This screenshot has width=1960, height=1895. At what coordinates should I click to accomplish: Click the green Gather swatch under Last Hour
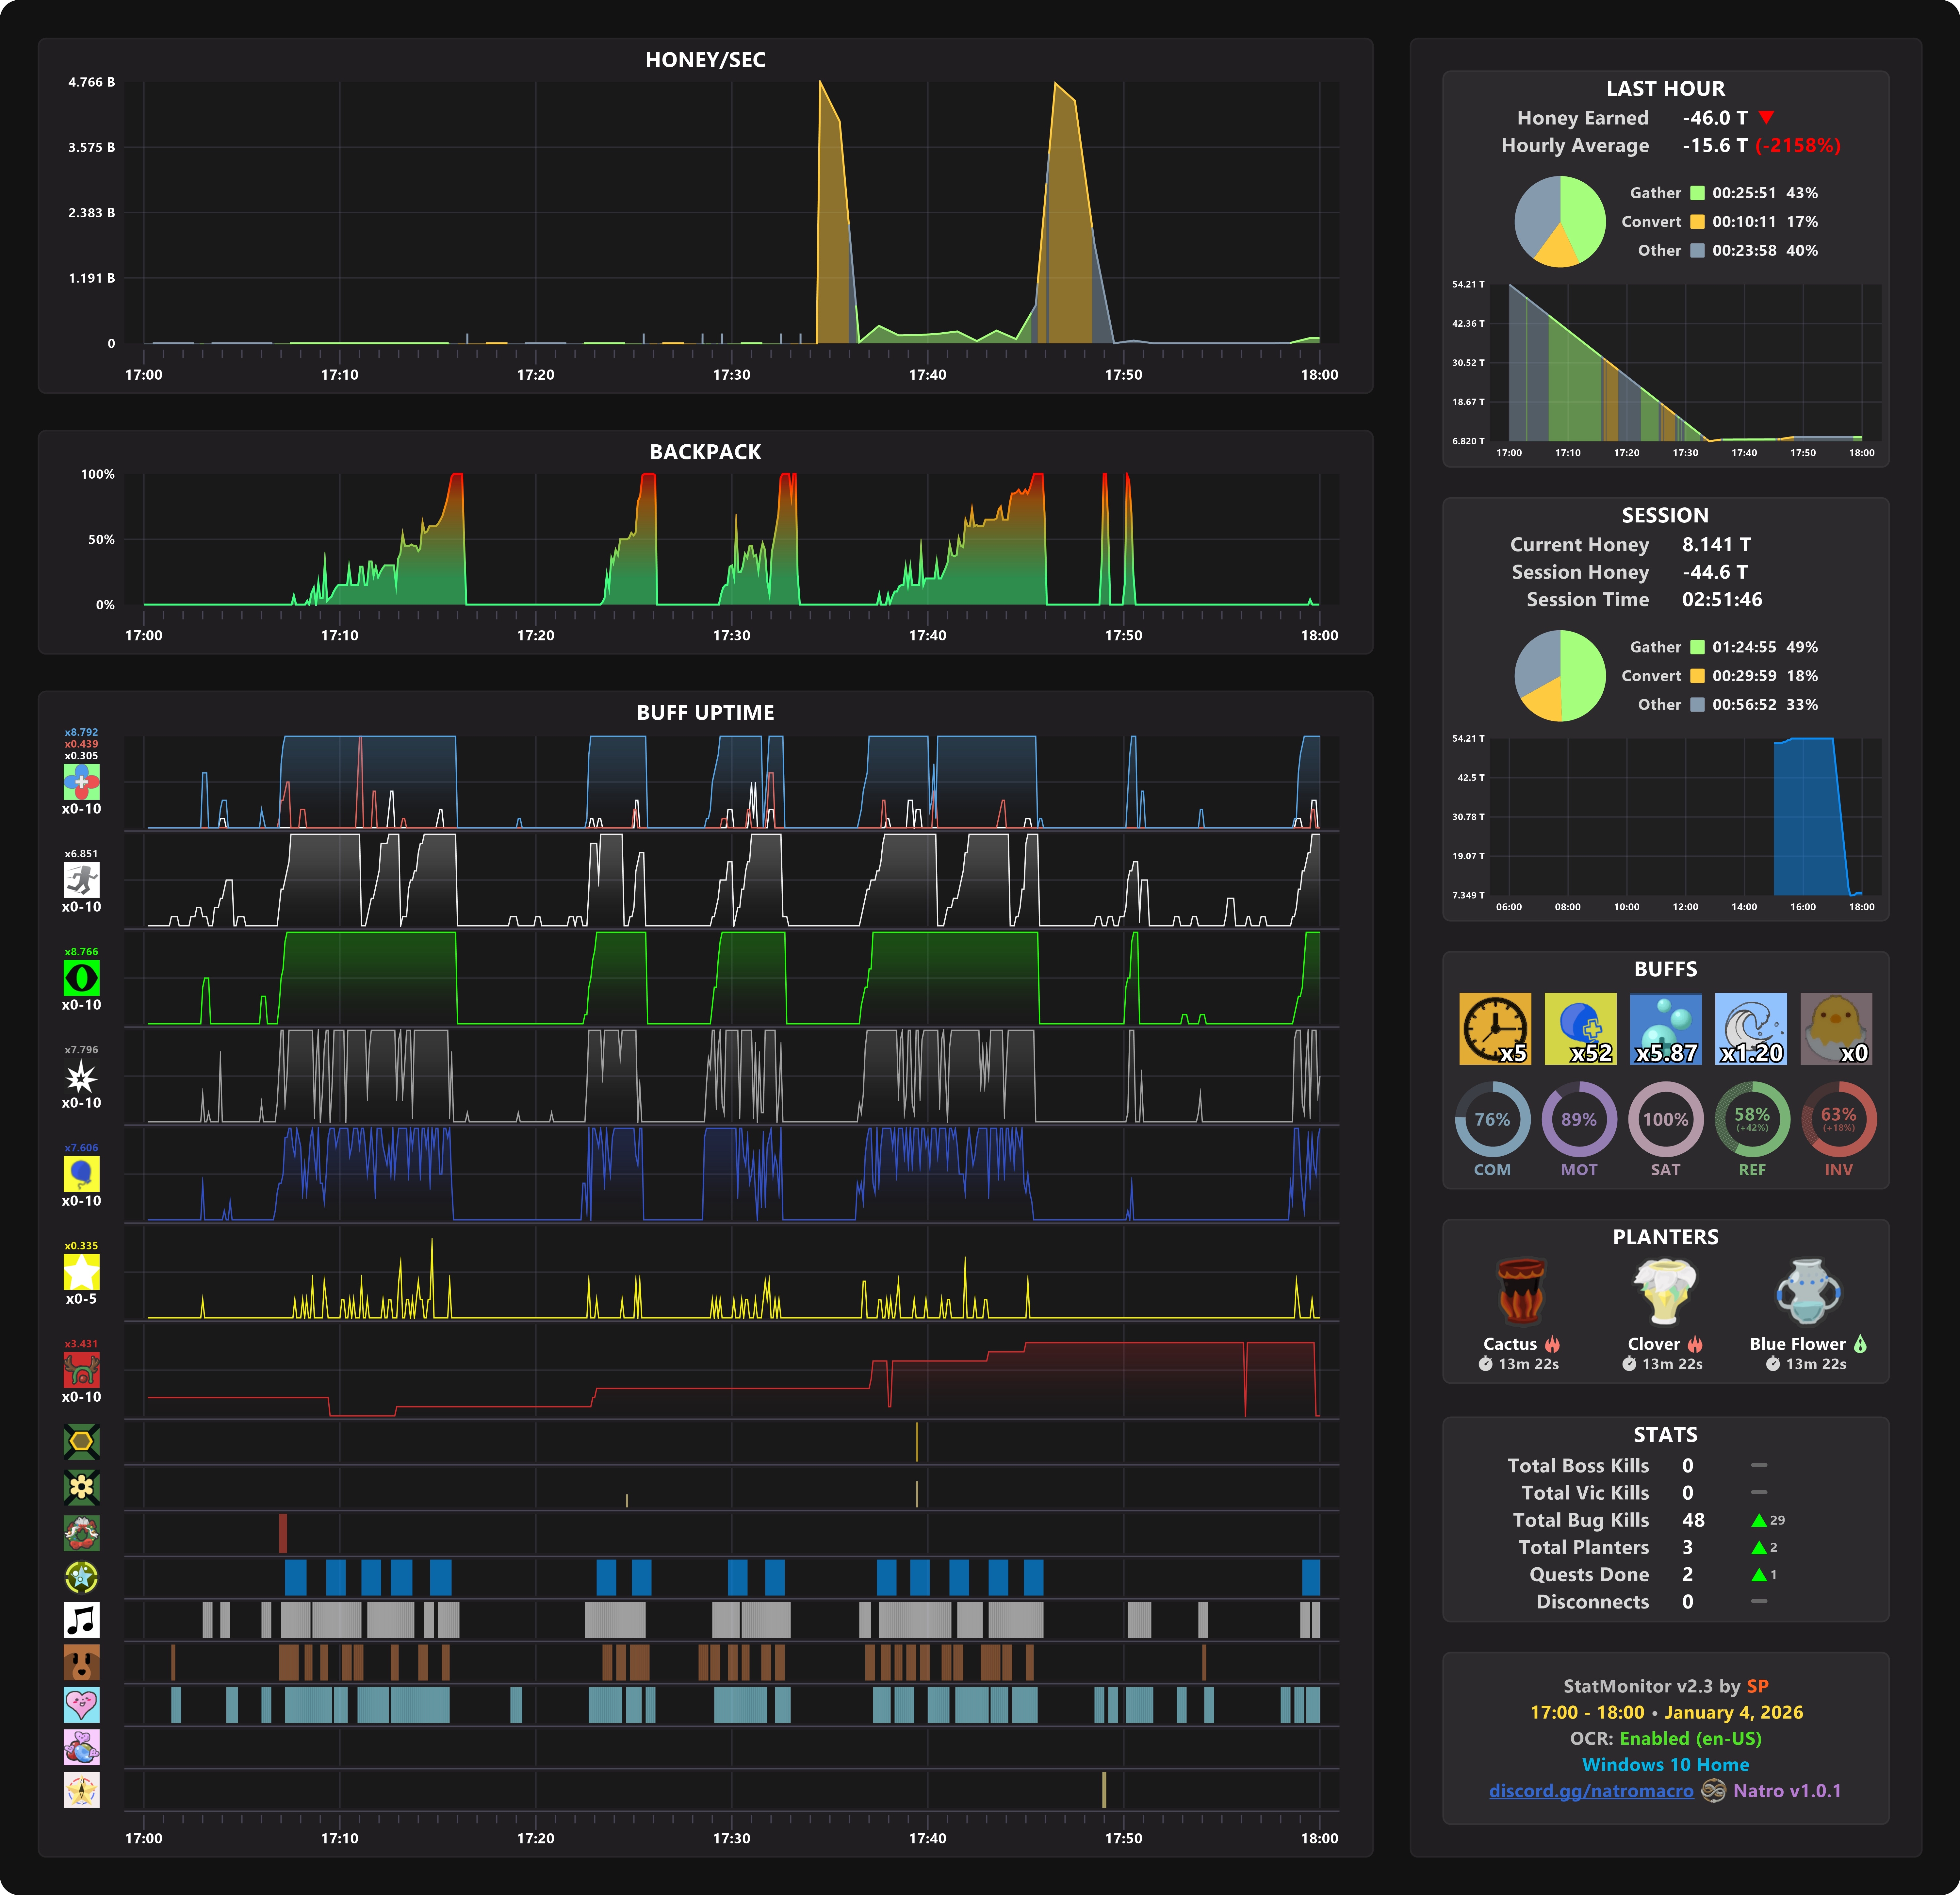tap(1697, 193)
